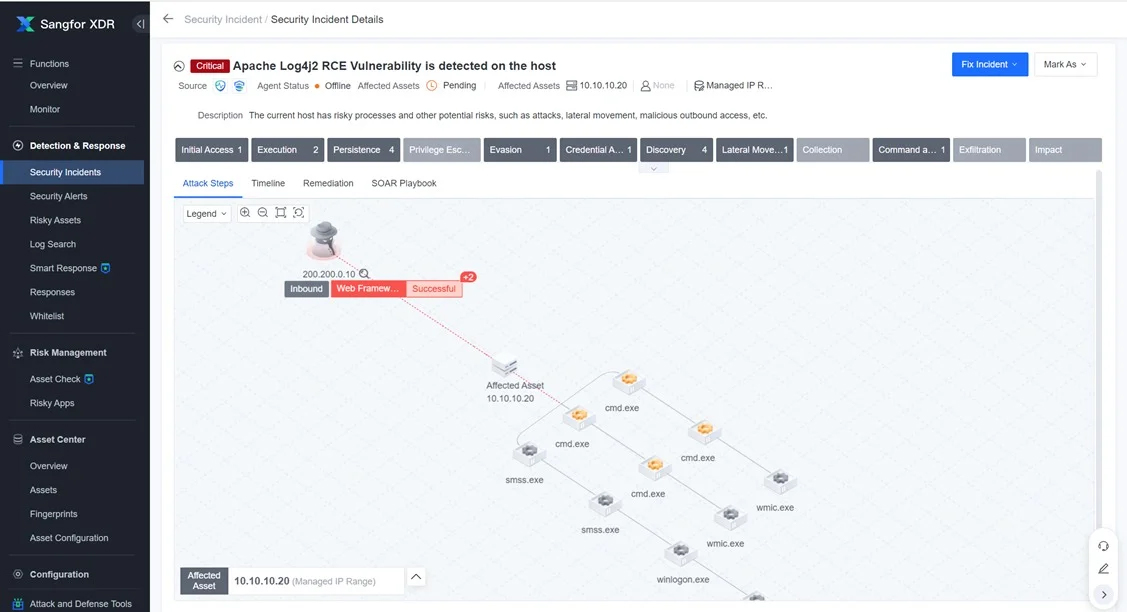Expand the tactics bar chevron
This screenshot has height=612, width=1127.
point(653,169)
